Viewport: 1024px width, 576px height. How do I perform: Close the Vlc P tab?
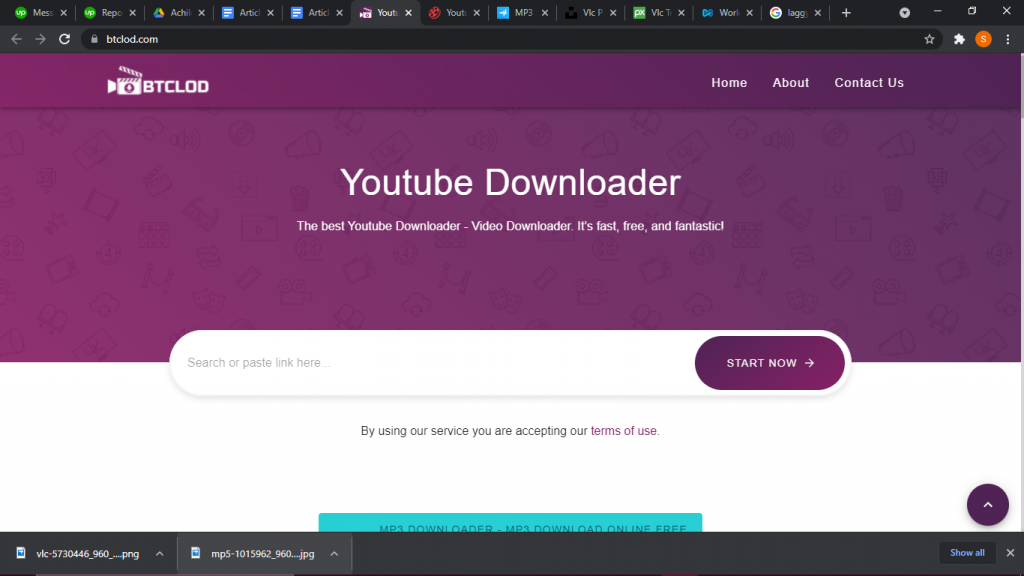click(613, 12)
